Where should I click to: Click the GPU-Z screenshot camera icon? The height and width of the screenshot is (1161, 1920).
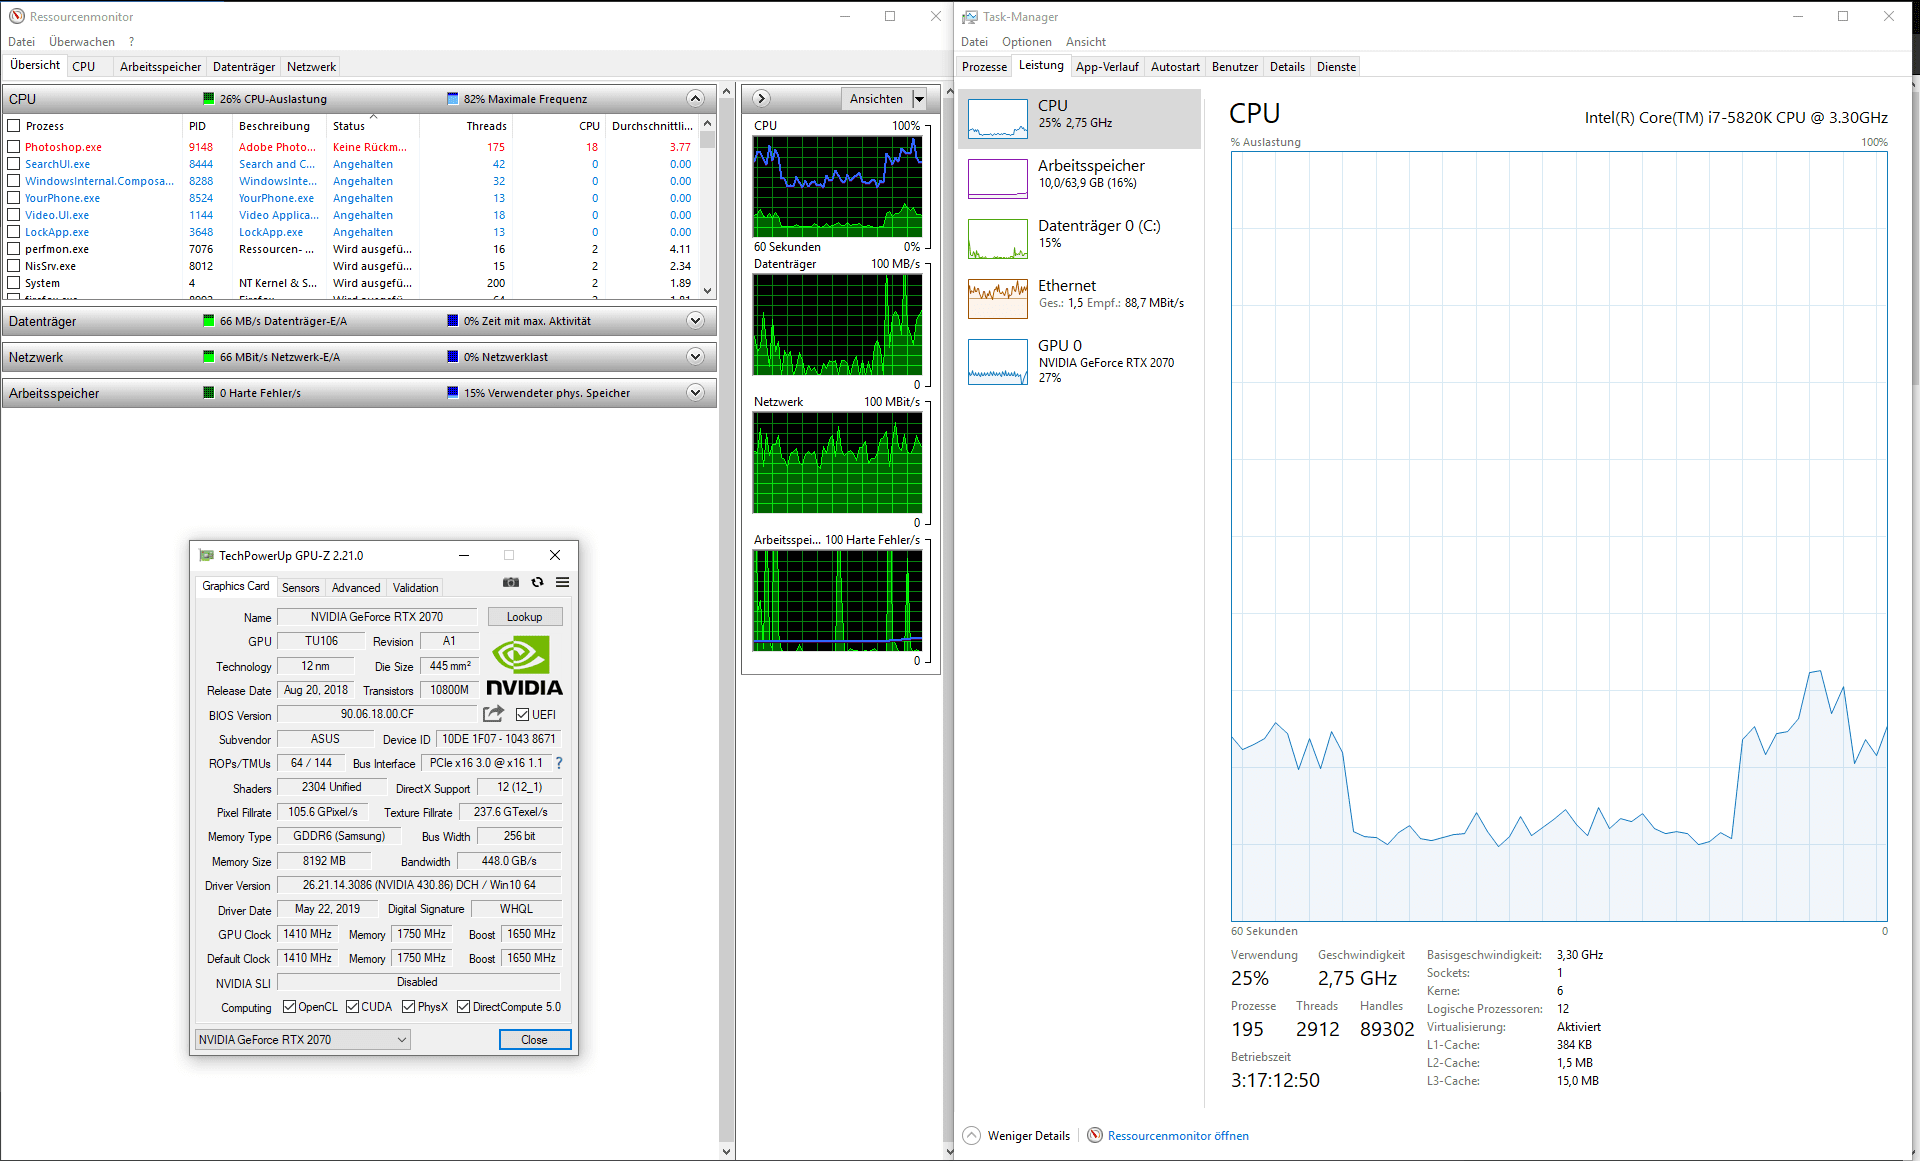point(511,582)
